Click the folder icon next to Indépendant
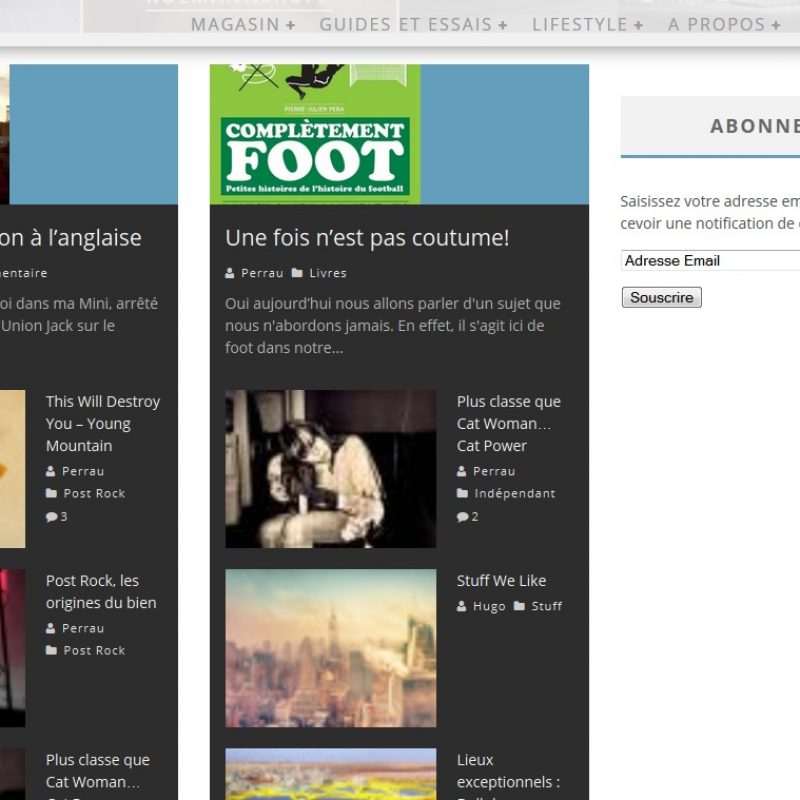Viewport: 800px width, 800px height. point(462,494)
